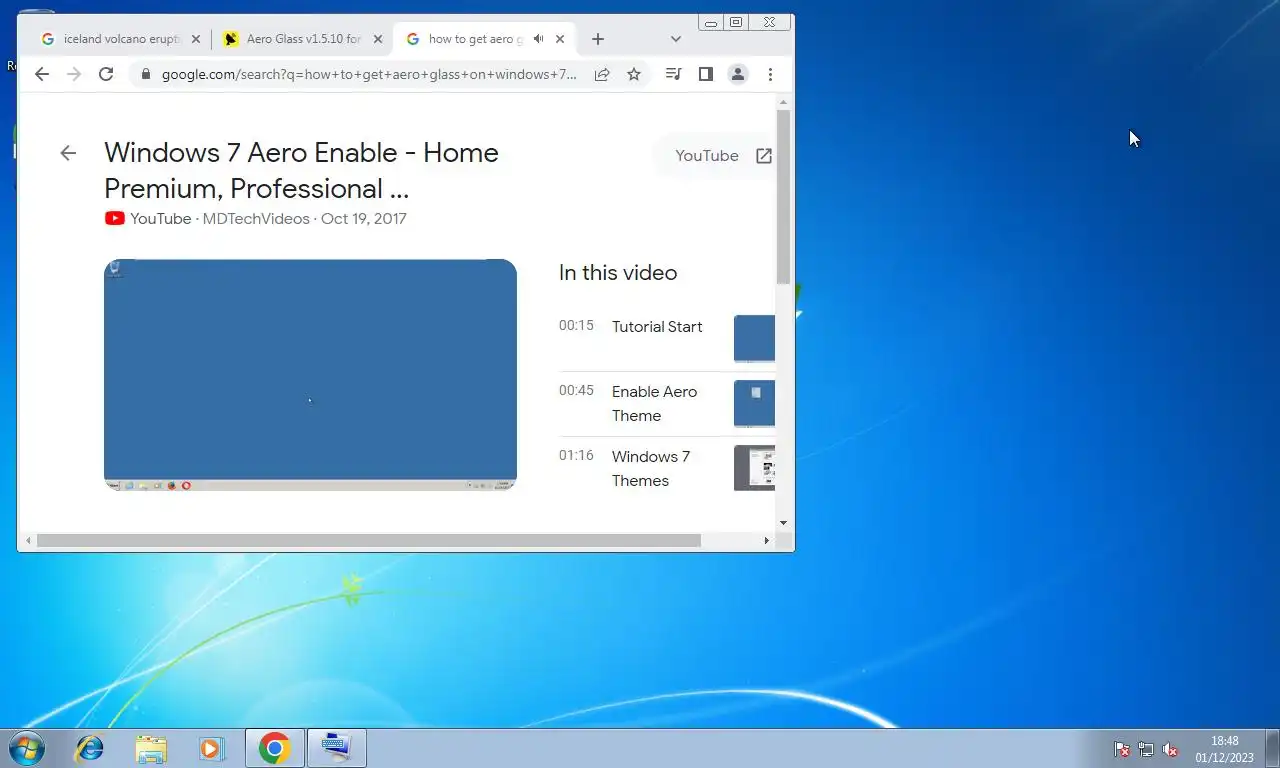Viewport: 1280px width, 768px height.
Task: Click the greyed forward navigation arrow
Action: click(x=73, y=74)
